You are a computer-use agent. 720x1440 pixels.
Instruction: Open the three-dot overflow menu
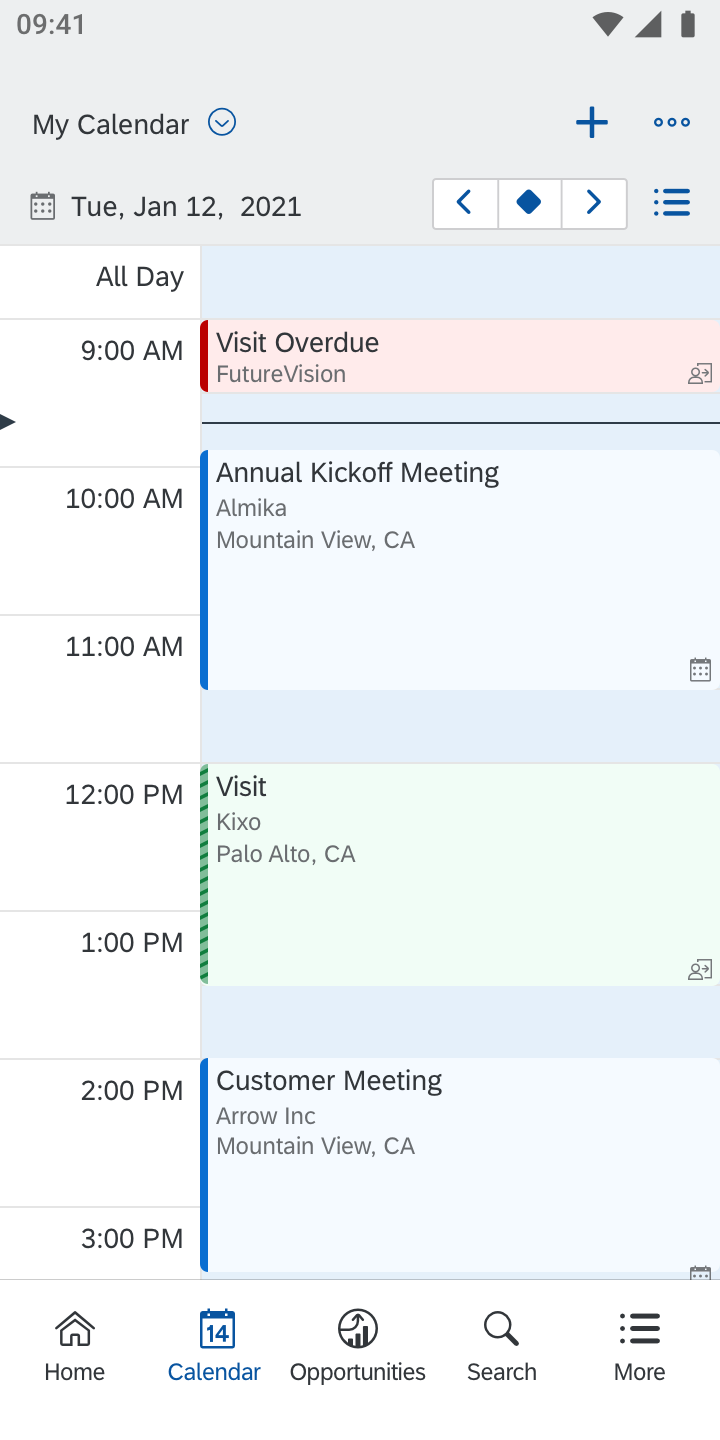671,123
